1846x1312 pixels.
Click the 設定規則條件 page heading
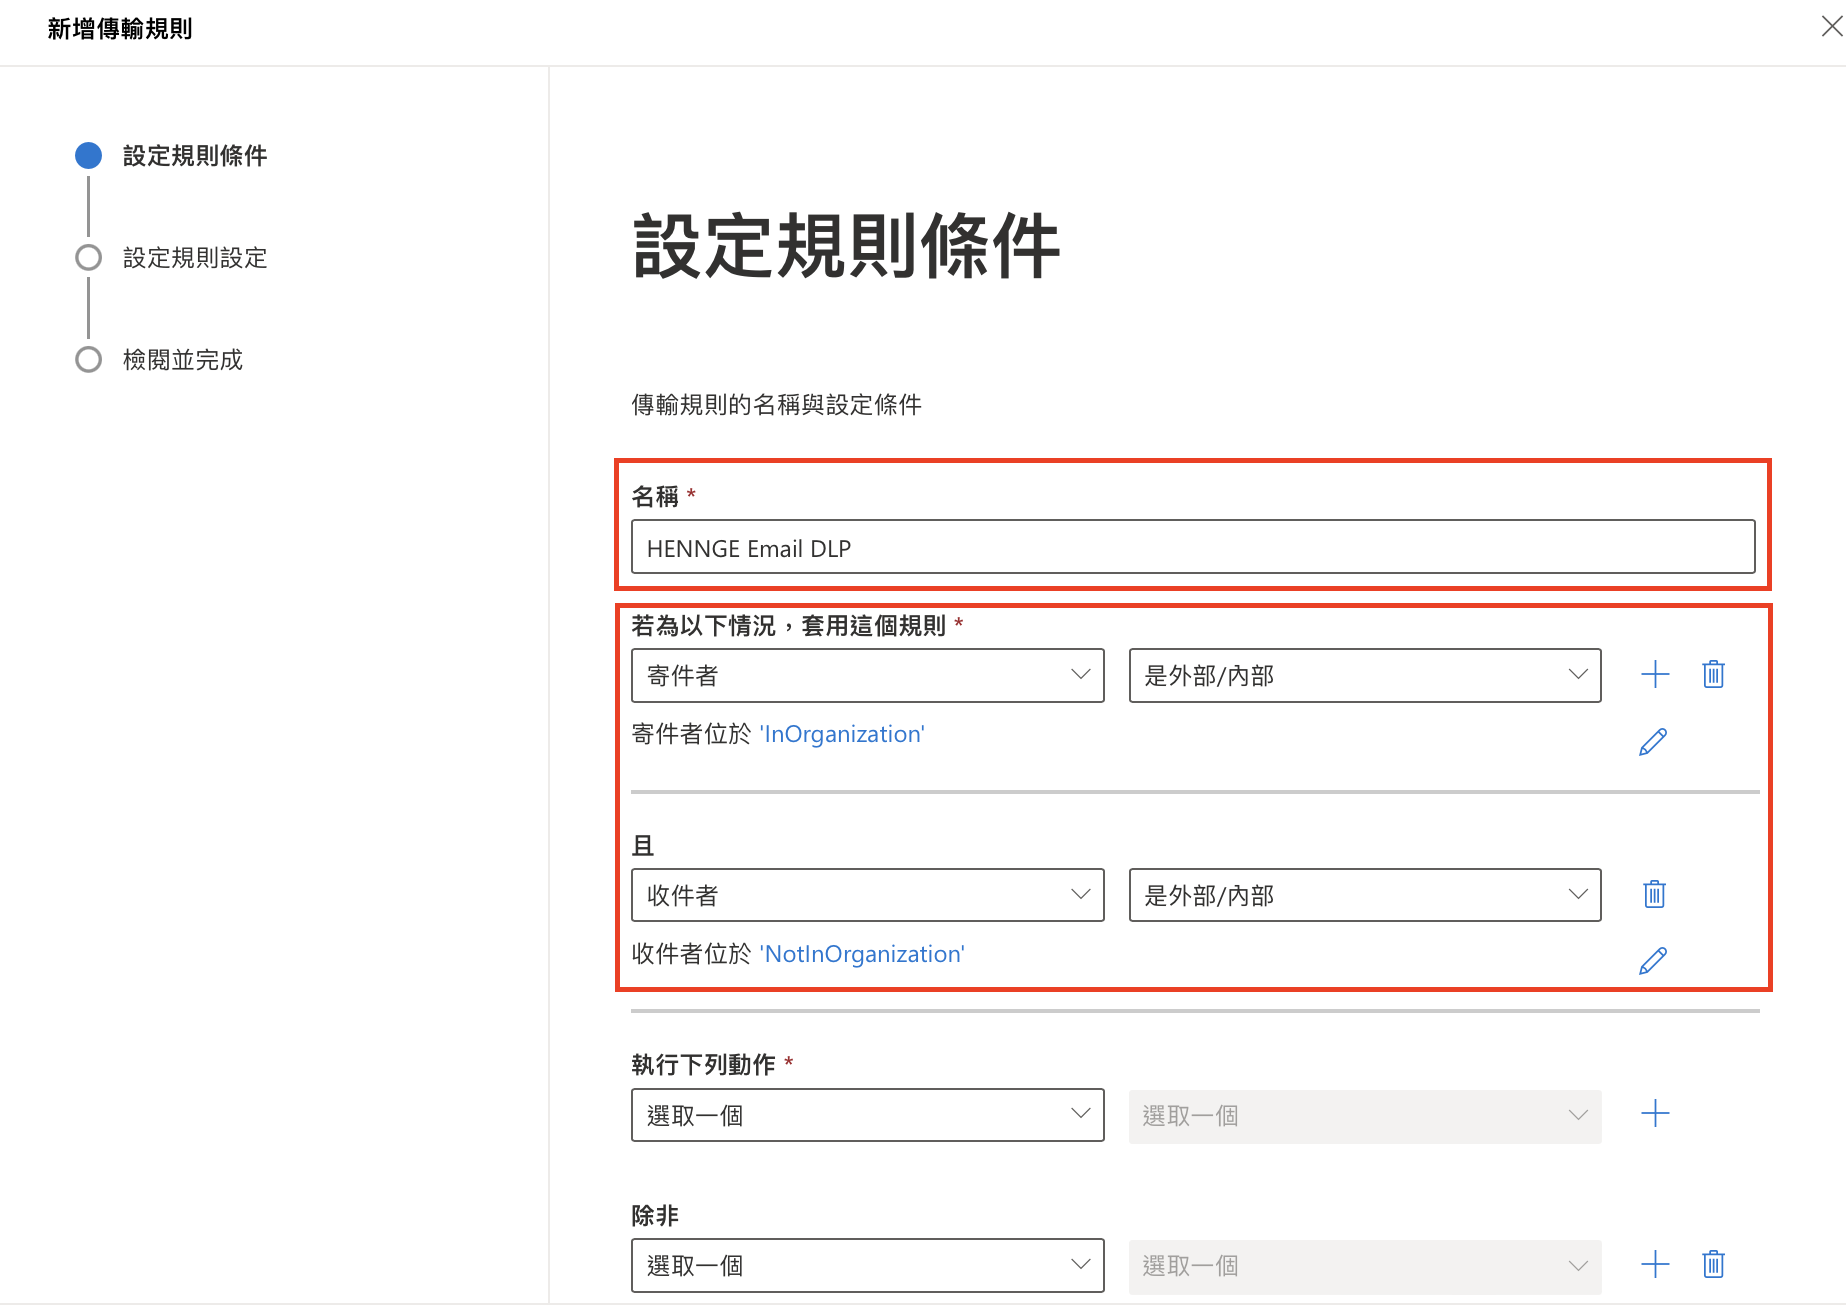coord(846,246)
